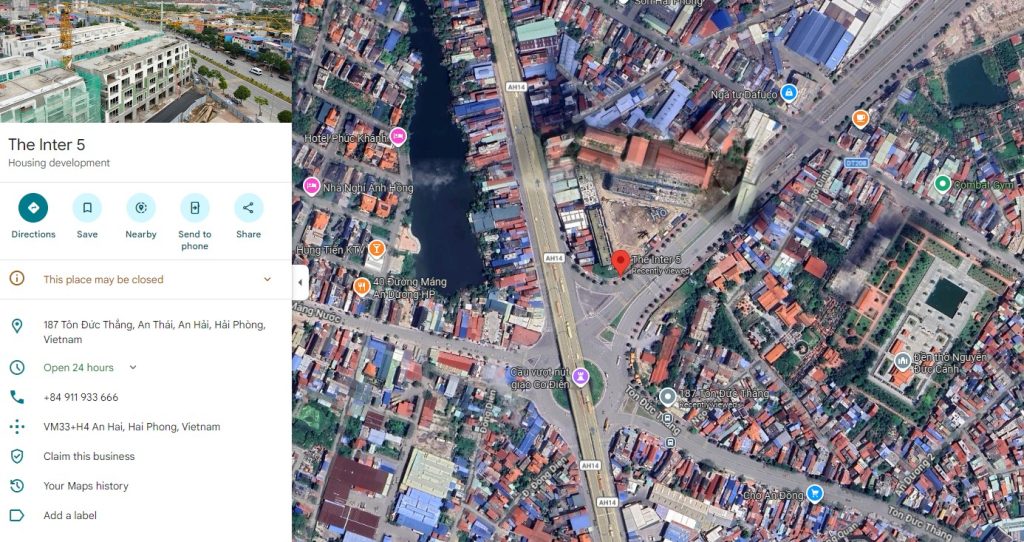Click Cầu vượt nút giao landmark marker
Screen dimensions: 1024x542
pos(580,375)
